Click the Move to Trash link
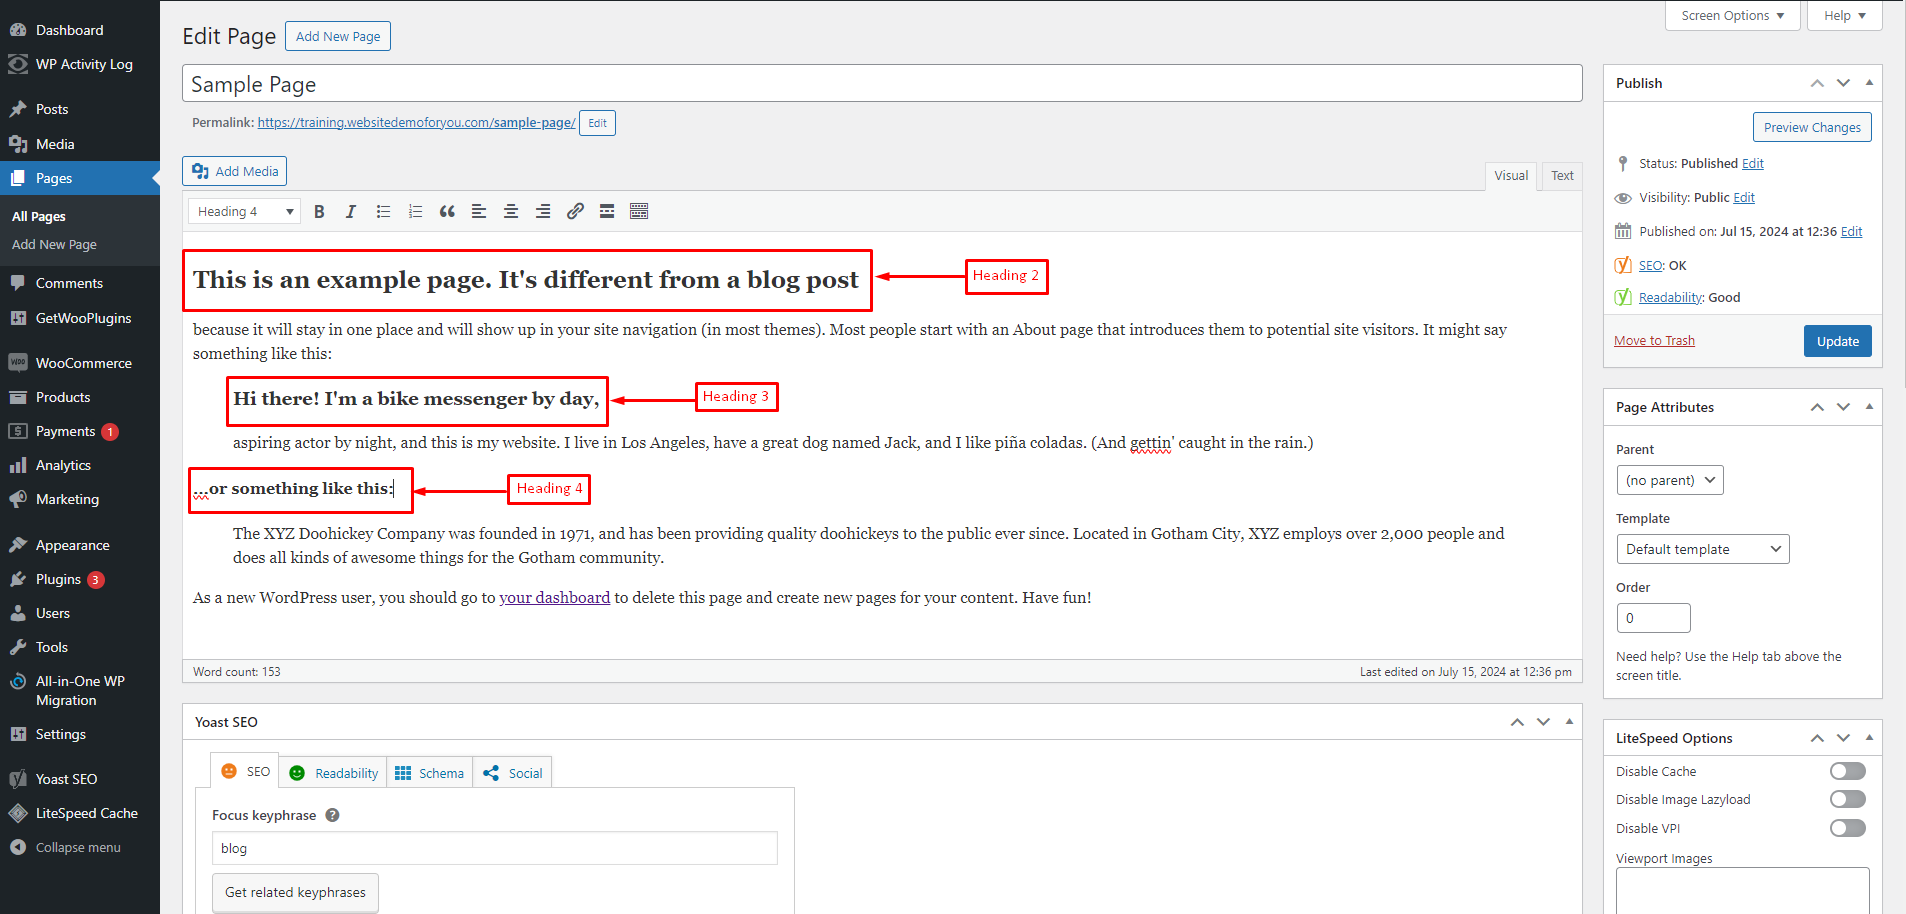Viewport: 1906px width, 914px height. (x=1654, y=341)
